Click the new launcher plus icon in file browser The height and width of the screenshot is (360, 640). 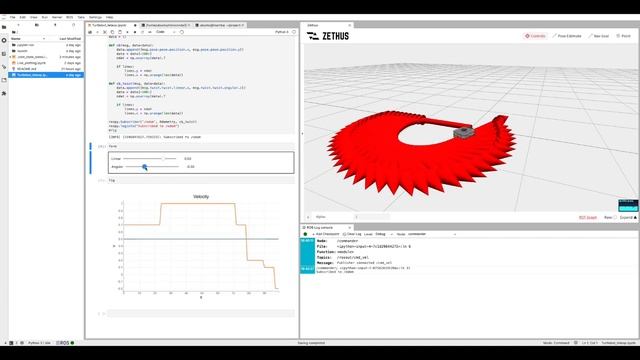(x=18, y=25)
